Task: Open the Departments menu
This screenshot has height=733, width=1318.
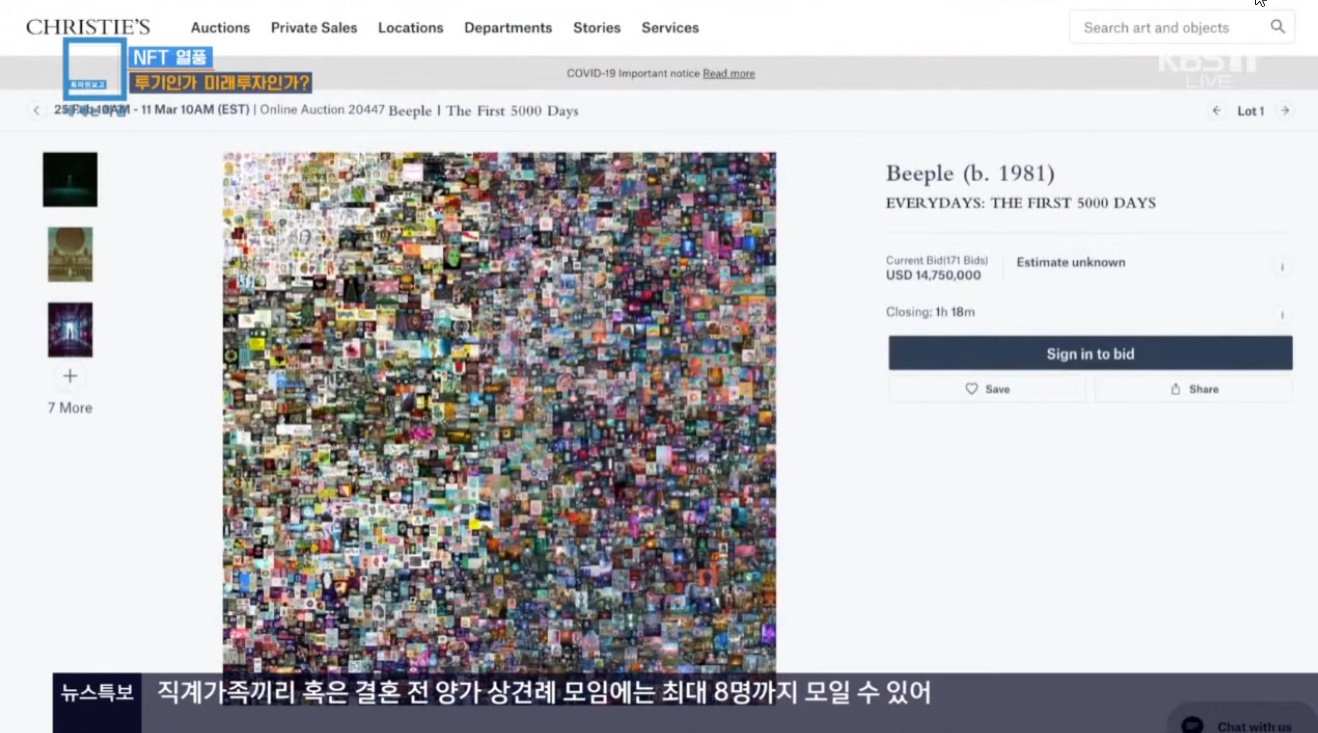Action: [x=508, y=28]
